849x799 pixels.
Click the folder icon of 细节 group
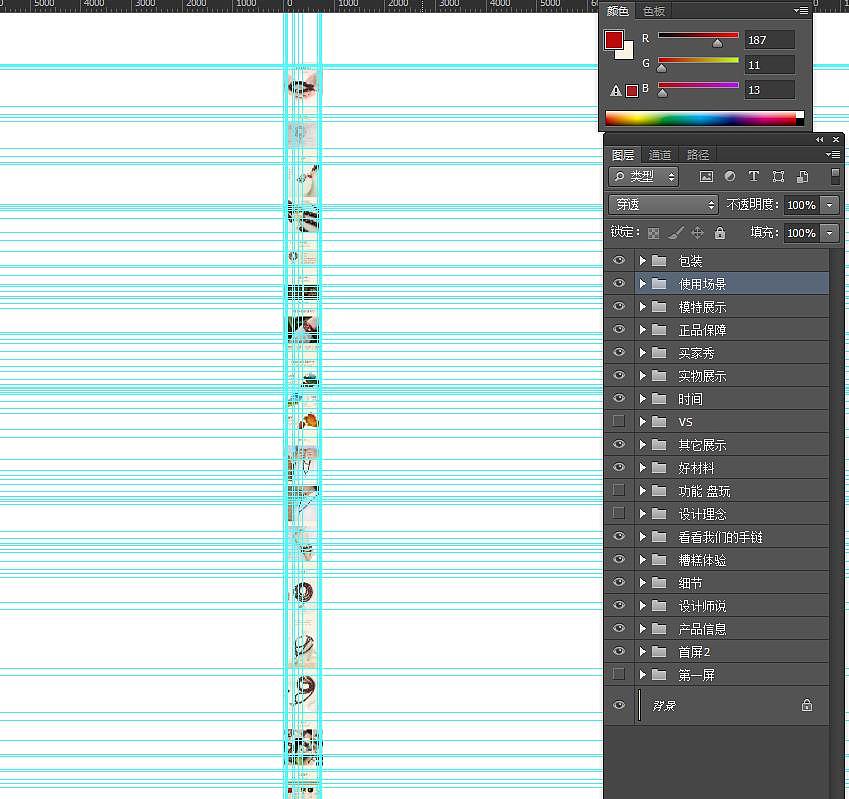[659, 583]
